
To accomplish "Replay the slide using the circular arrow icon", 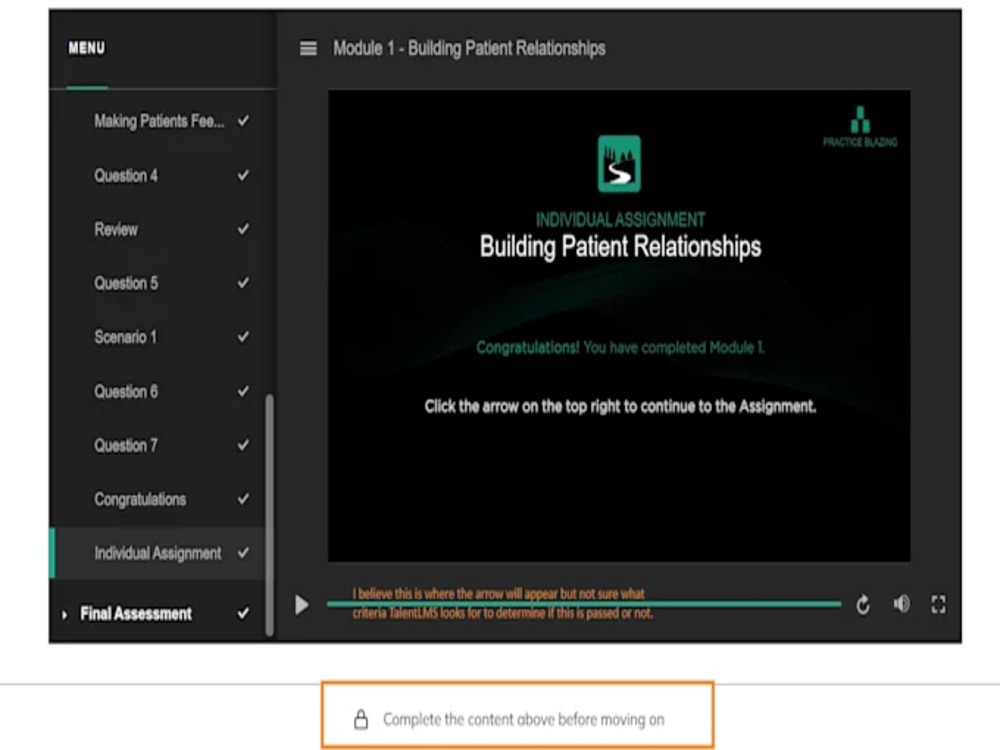I will pyautogui.click(x=863, y=605).
